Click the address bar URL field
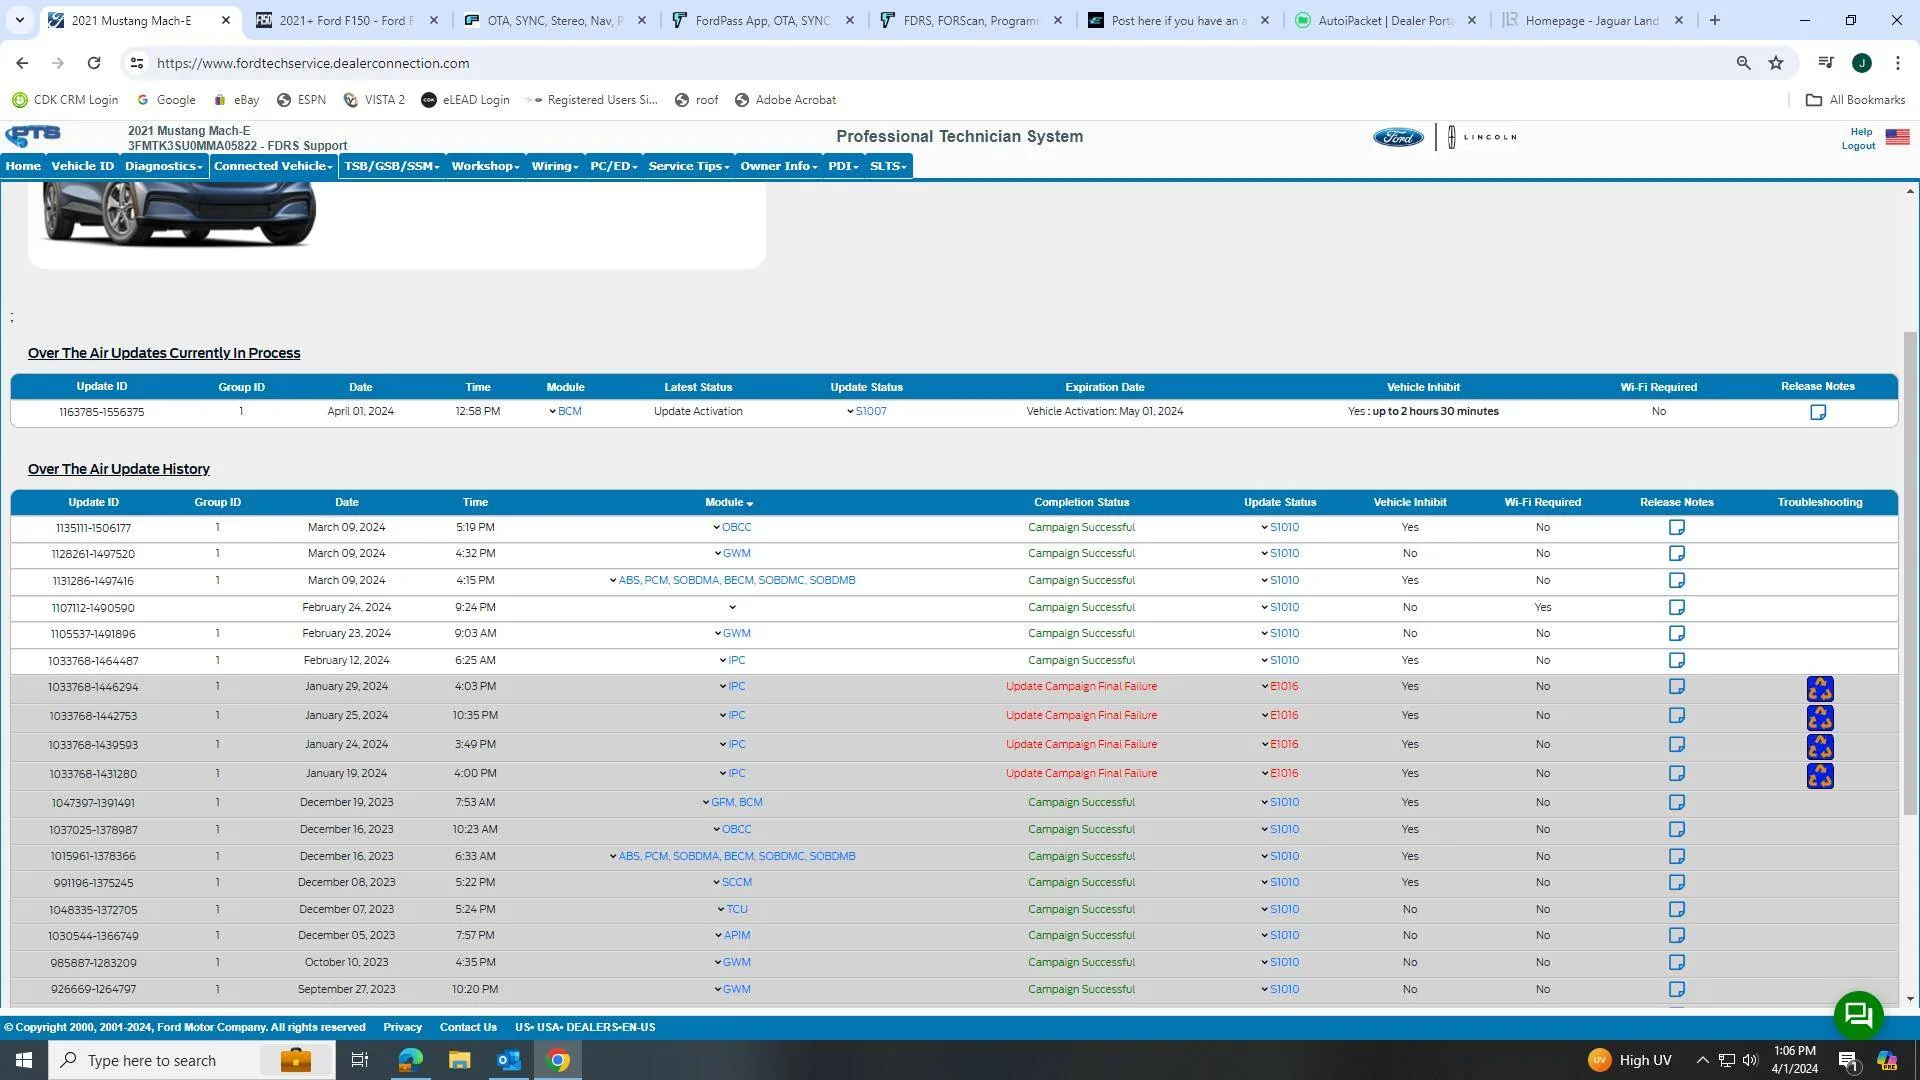This screenshot has width=1920, height=1080. point(940,63)
